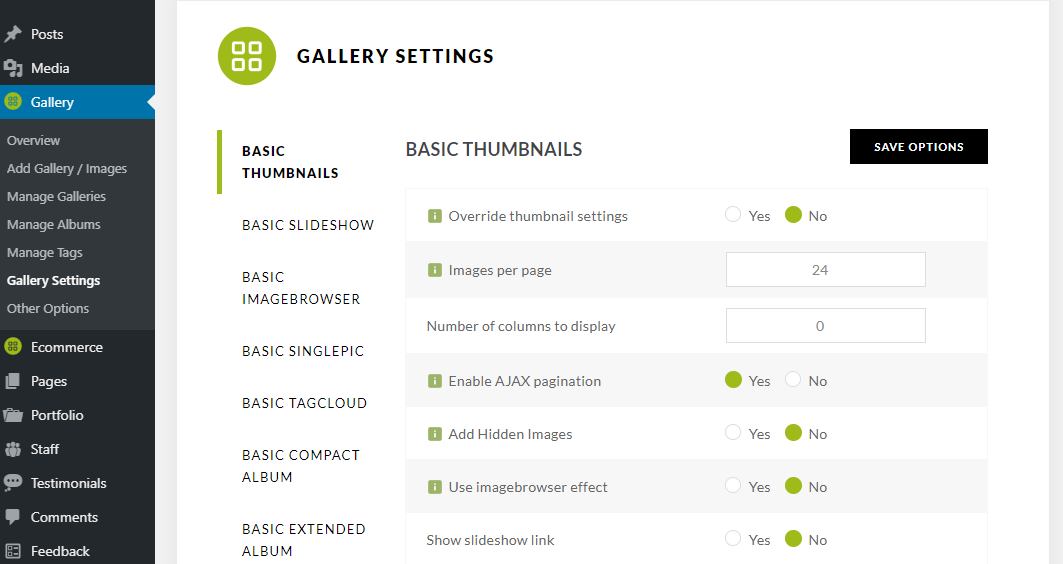Click the Number of columns input field

[x=826, y=325]
